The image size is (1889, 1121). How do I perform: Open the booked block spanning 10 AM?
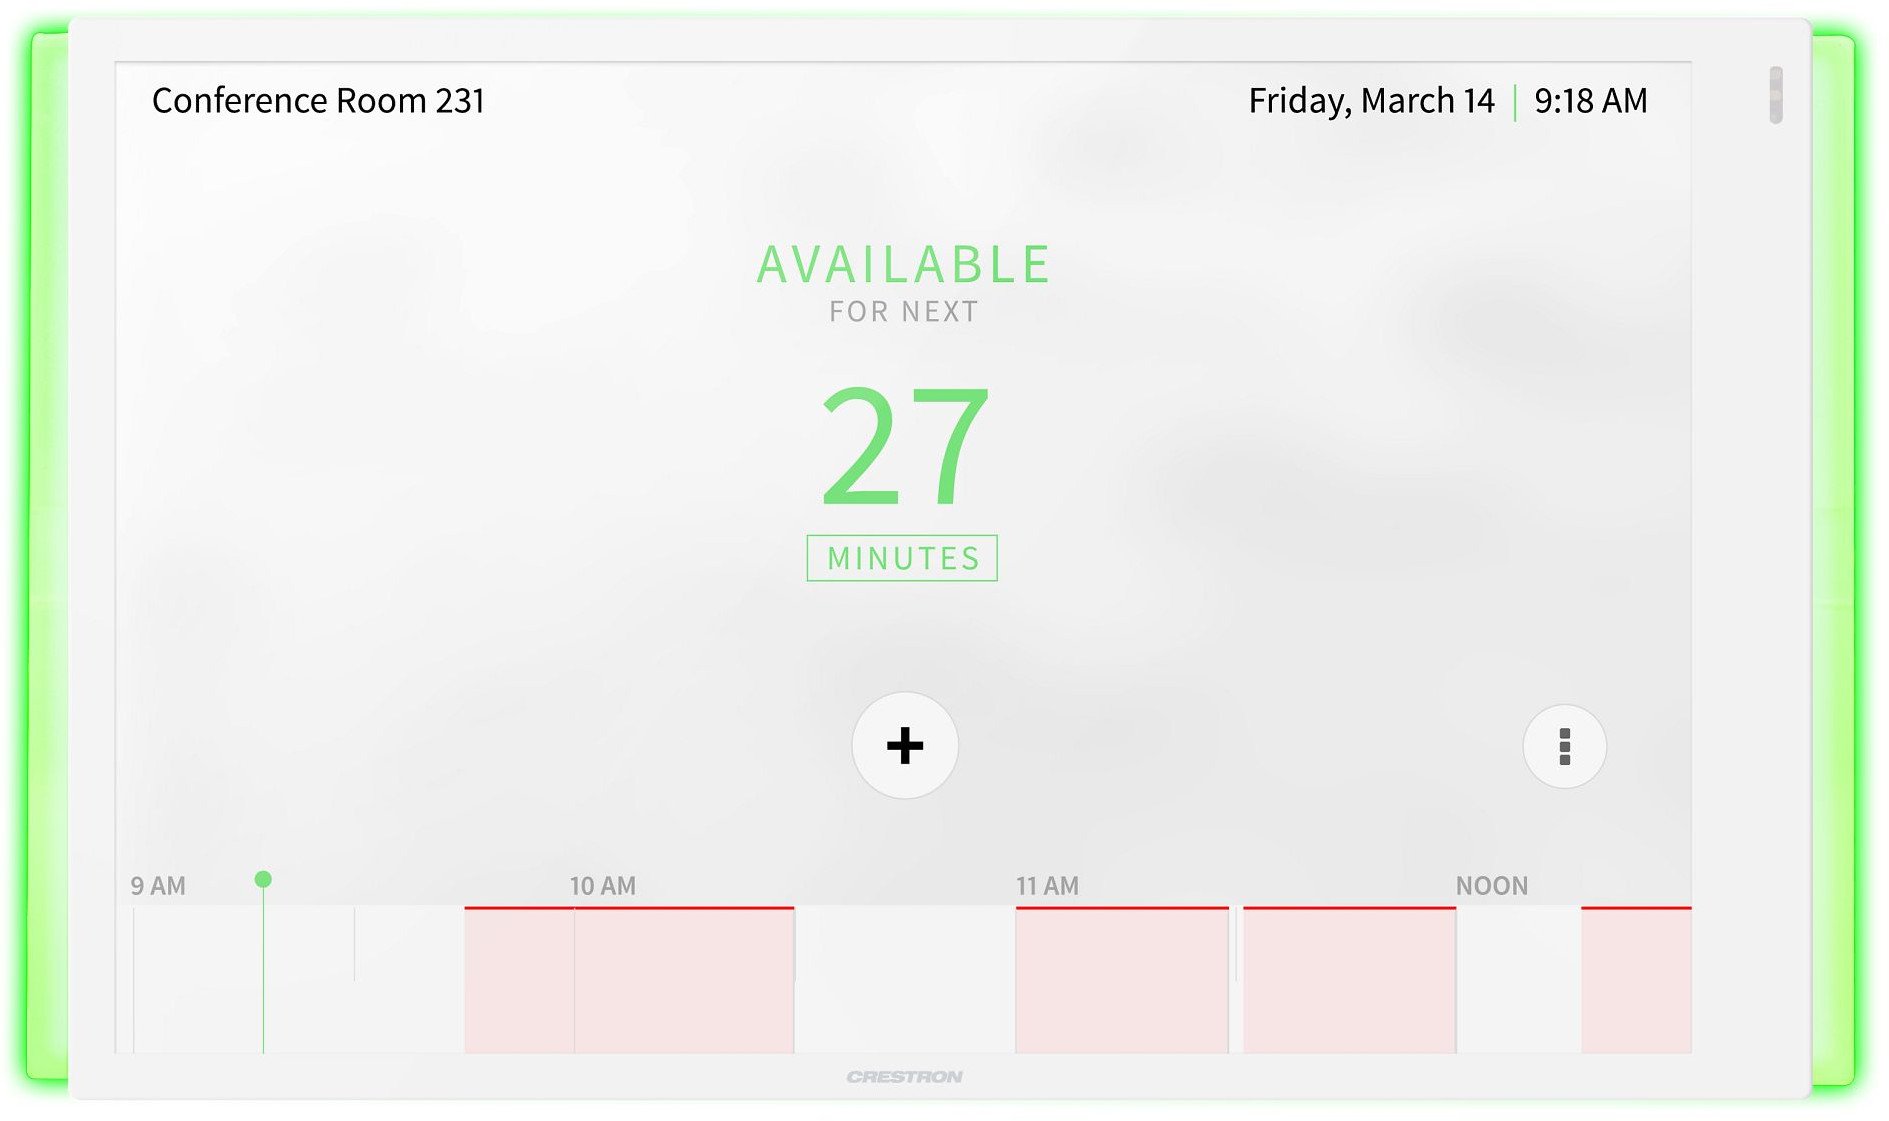tap(629, 980)
